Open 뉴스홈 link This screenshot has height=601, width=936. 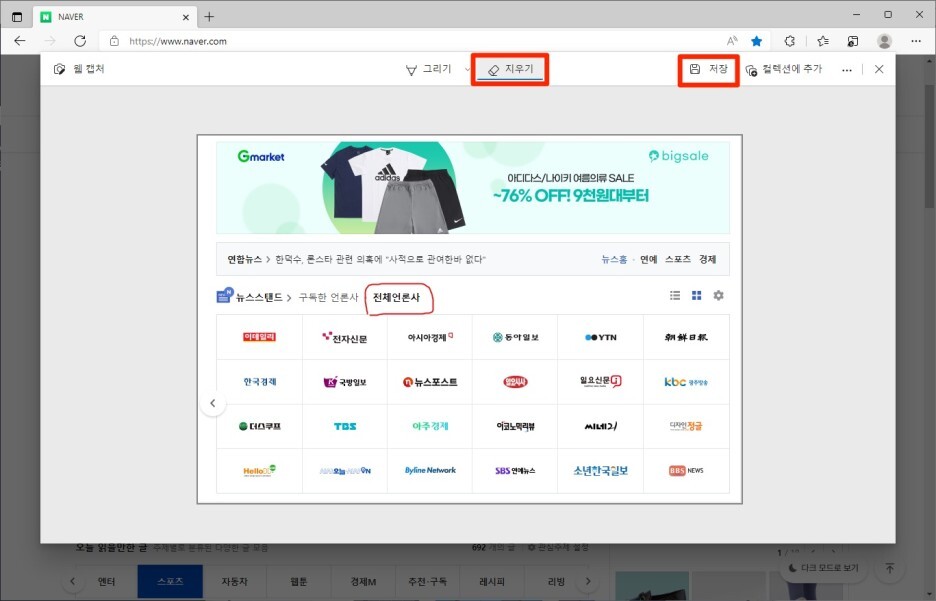[614, 259]
